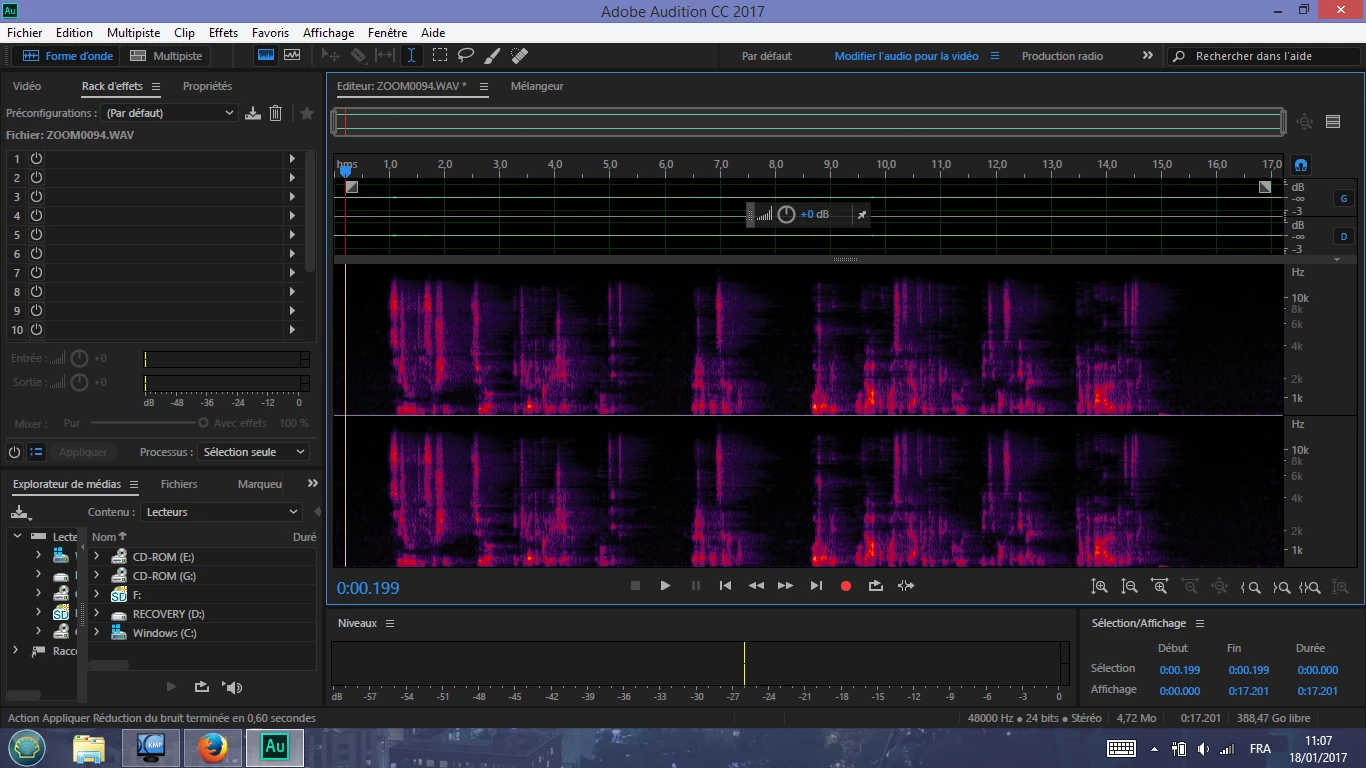
Task: Show the spectral frequency display
Action: pos(266,56)
